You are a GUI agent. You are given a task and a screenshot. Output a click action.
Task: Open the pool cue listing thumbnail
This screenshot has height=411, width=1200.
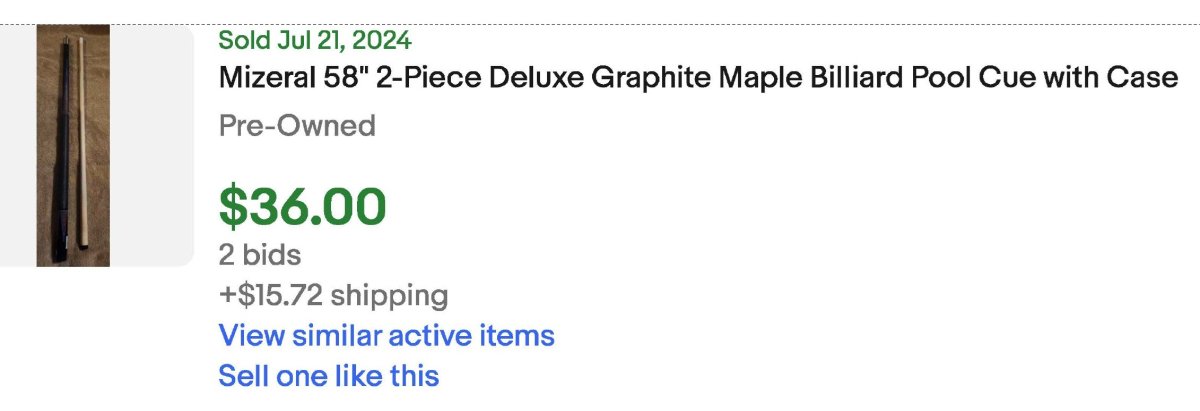[73, 146]
